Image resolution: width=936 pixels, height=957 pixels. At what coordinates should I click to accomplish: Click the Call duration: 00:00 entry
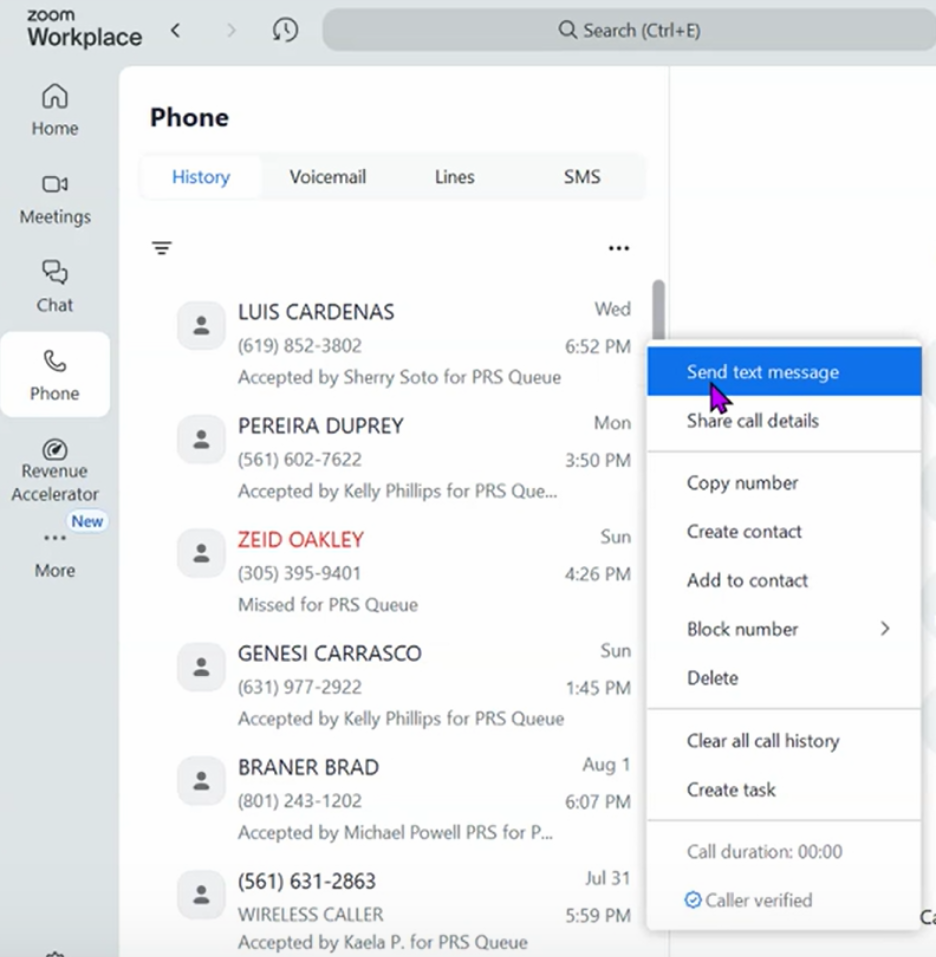765,851
